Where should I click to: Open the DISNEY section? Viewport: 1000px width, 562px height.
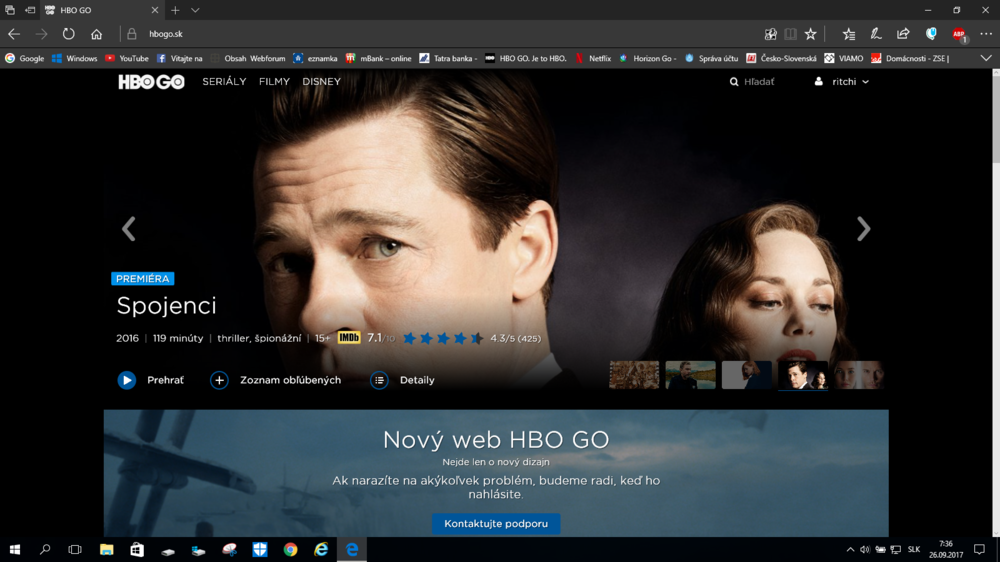322,82
